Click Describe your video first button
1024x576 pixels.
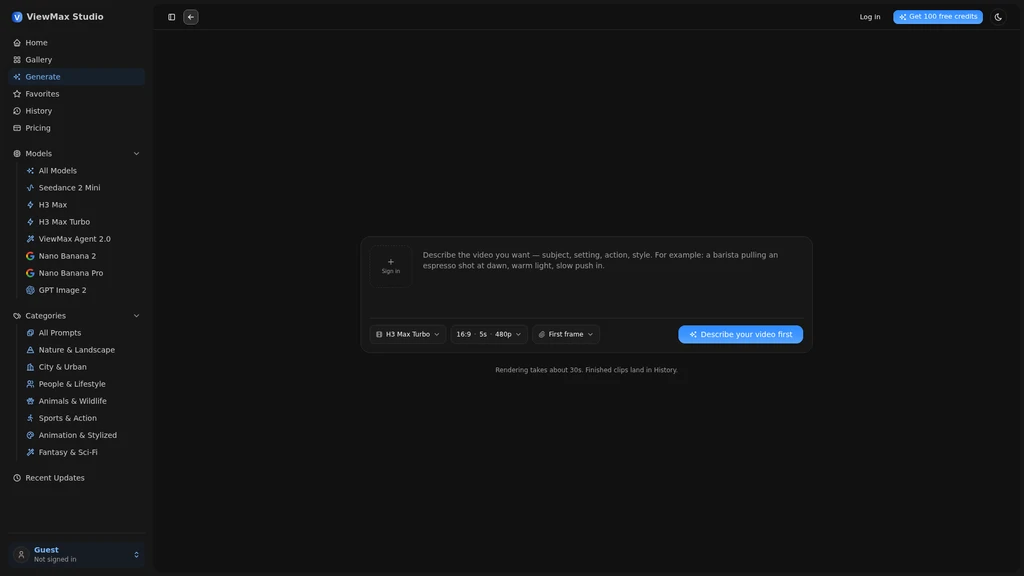click(x=741, y=334)
